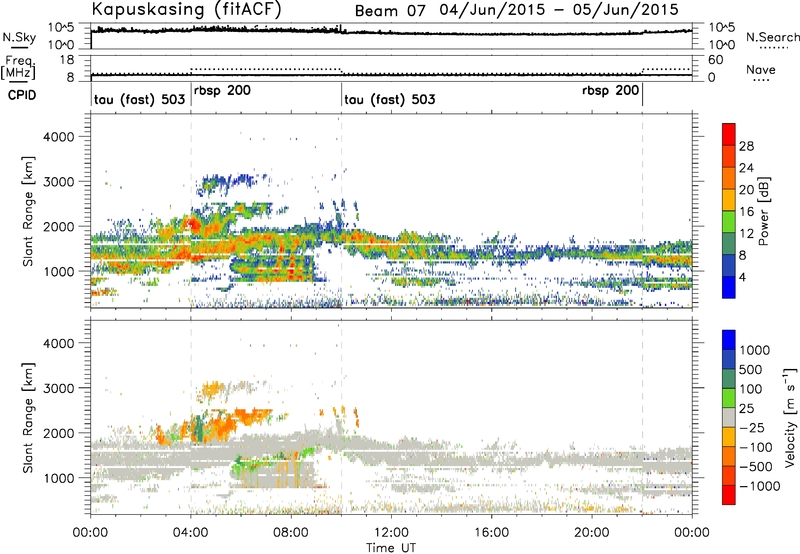800x554 pixels.
Task: Click the '20:00' time axis label
Action: point(591,533)
